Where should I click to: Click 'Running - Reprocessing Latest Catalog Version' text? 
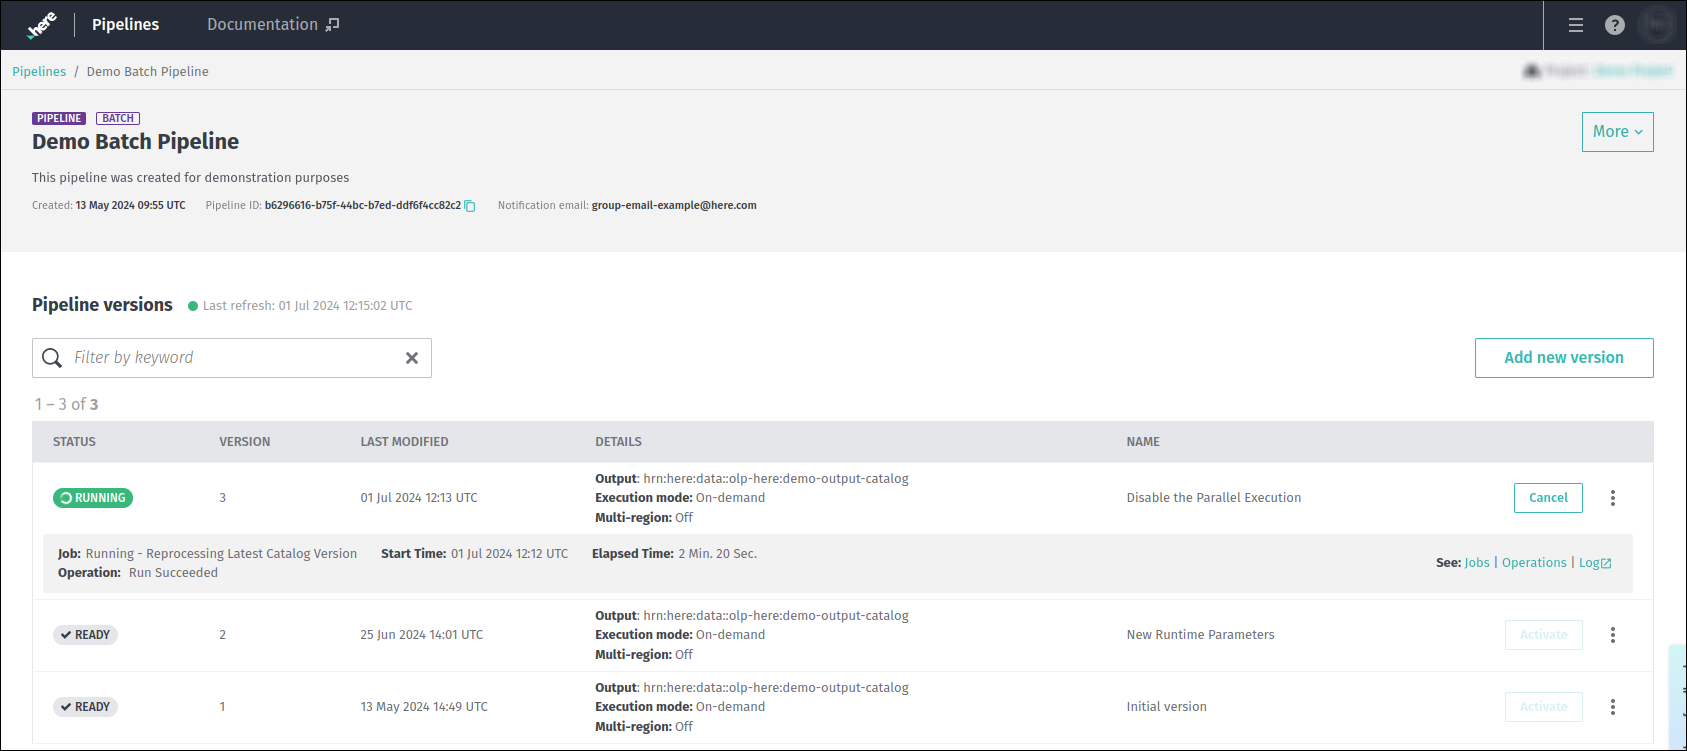click(221, 554)
